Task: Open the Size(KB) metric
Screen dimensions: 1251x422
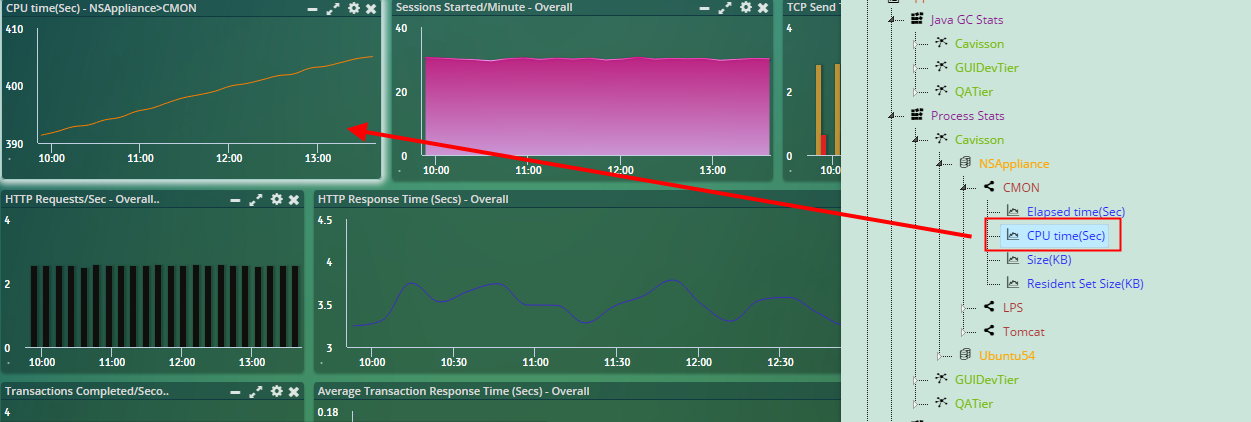Action: coord(1049,260)
